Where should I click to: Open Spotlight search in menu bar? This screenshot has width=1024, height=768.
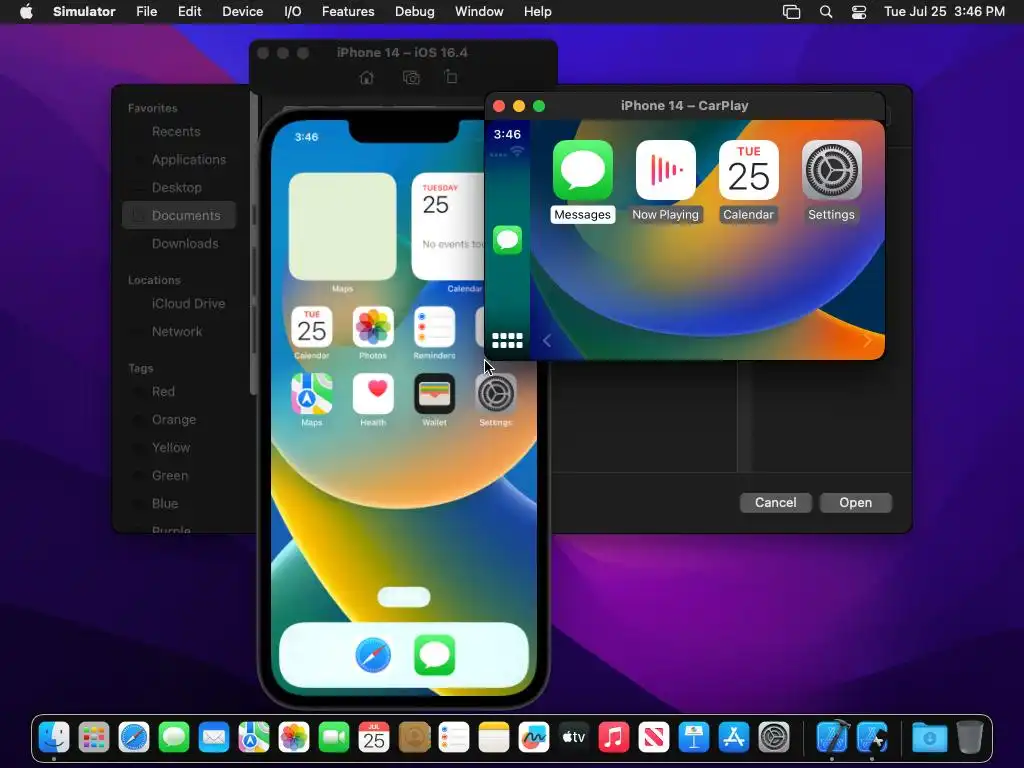pos(826,12)
